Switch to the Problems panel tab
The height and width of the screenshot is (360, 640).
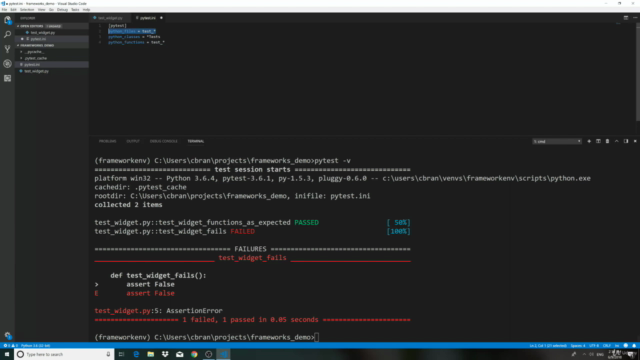click(107, 141)
